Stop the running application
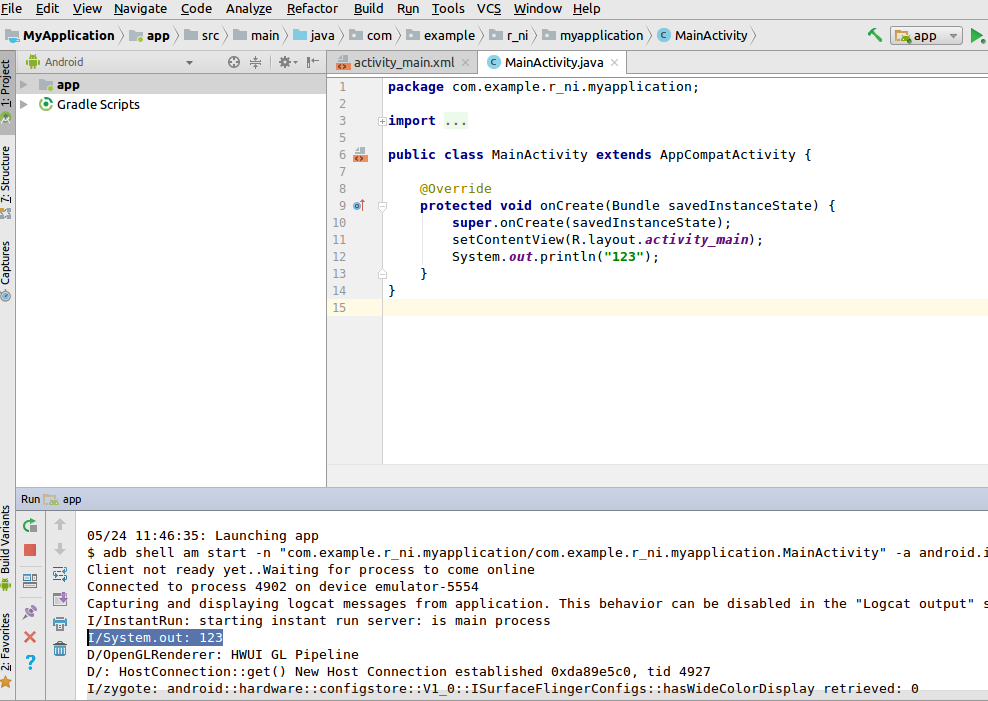Image resolution: width=988 pixels, height=701 pixels. (x=29, y=549)
